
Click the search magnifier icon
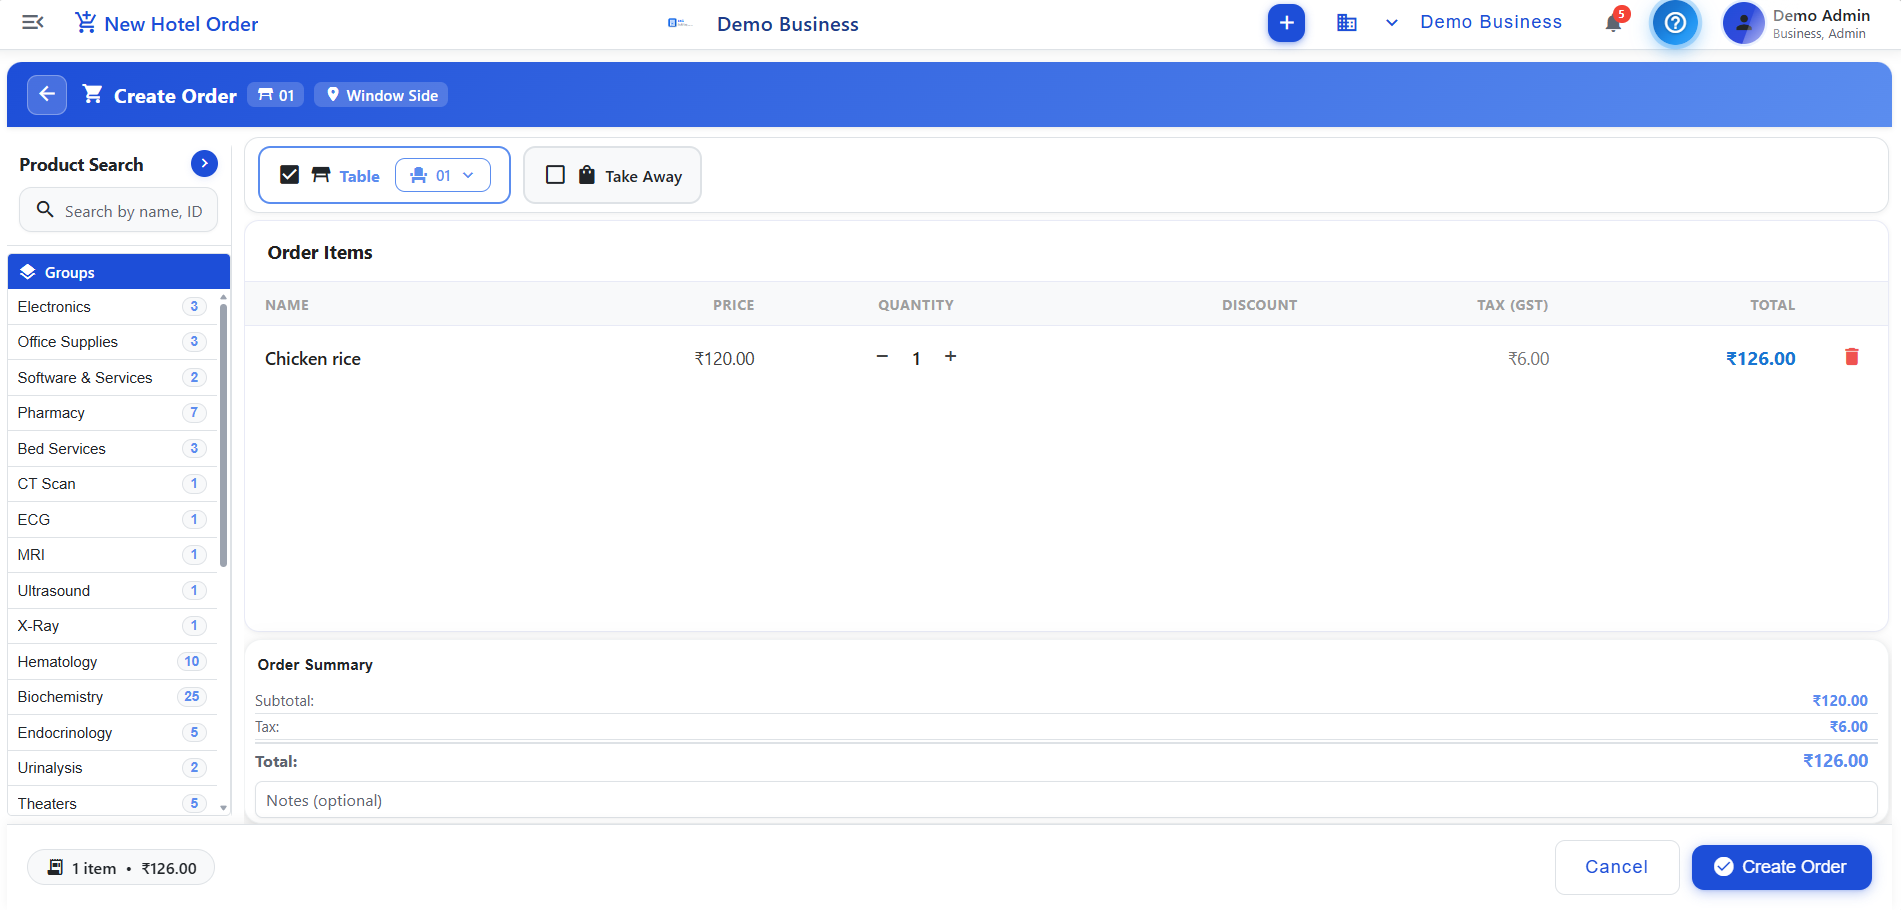pyautogui.click(x=45, y=210)
